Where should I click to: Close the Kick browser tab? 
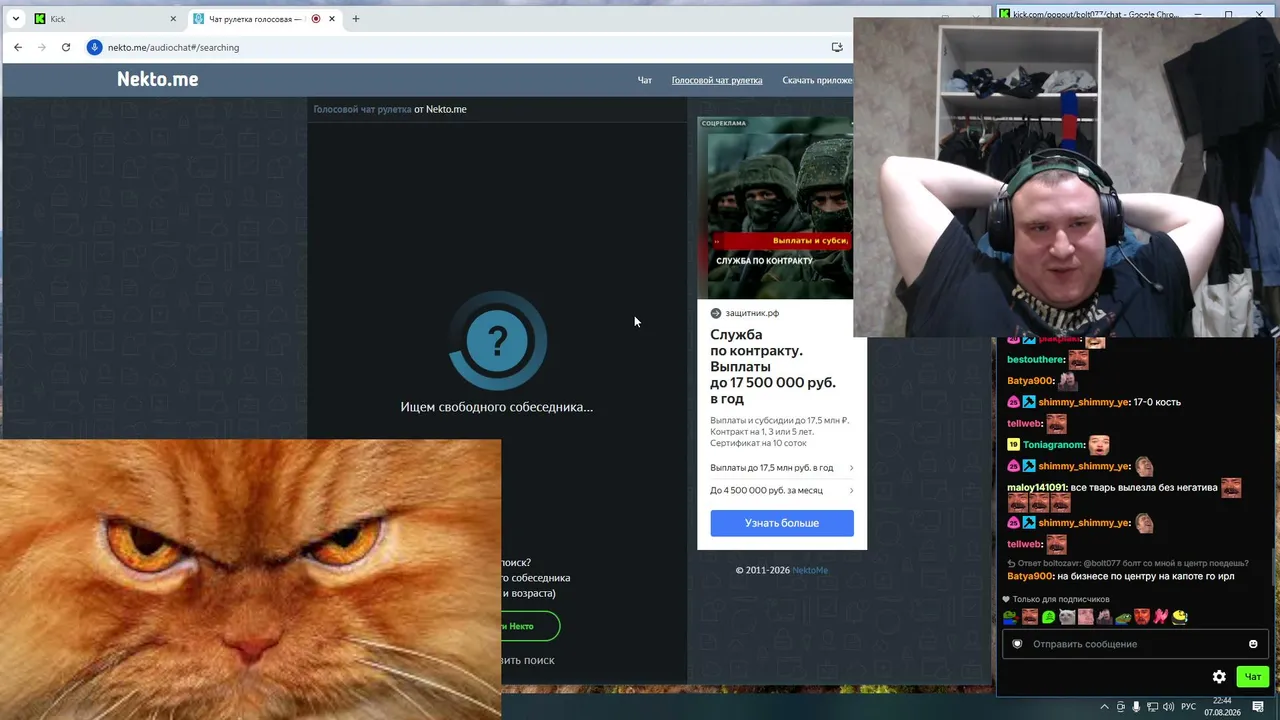[x=173, y=19]
